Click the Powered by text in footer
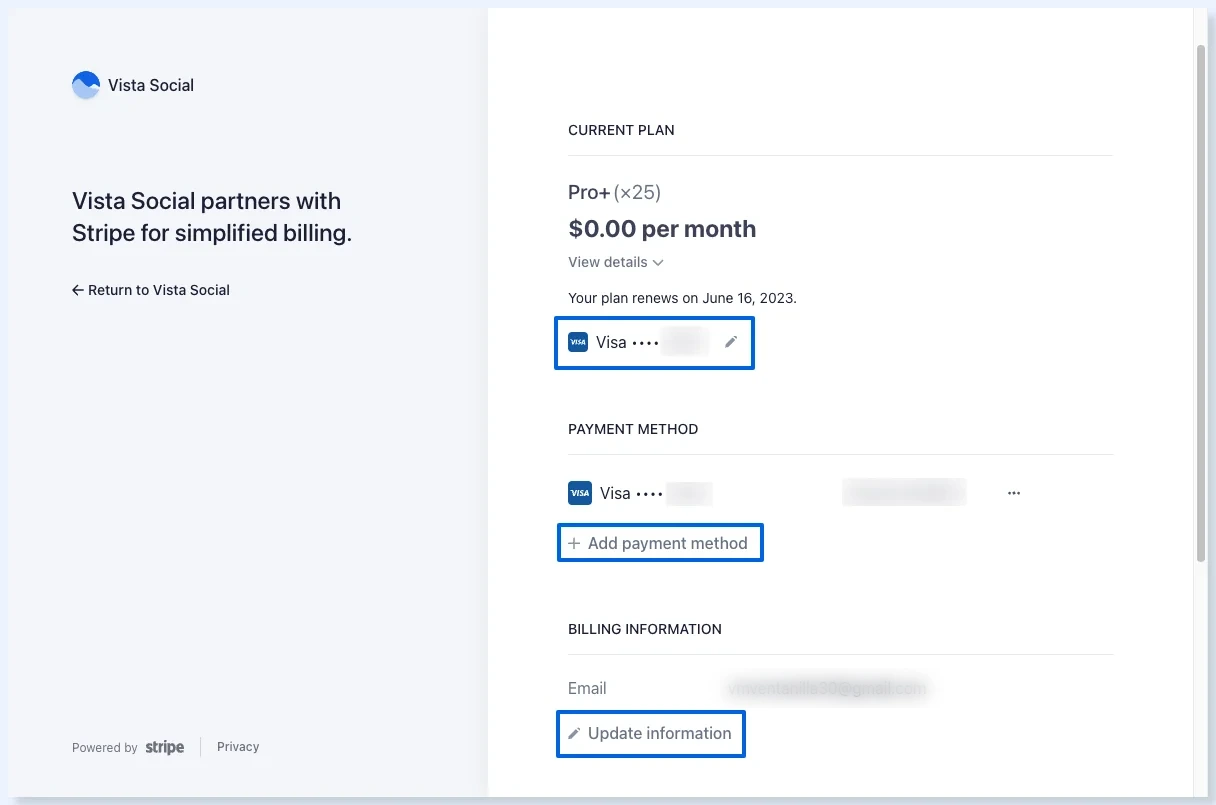The image size is (1216, 805). (x=105, y=748)
